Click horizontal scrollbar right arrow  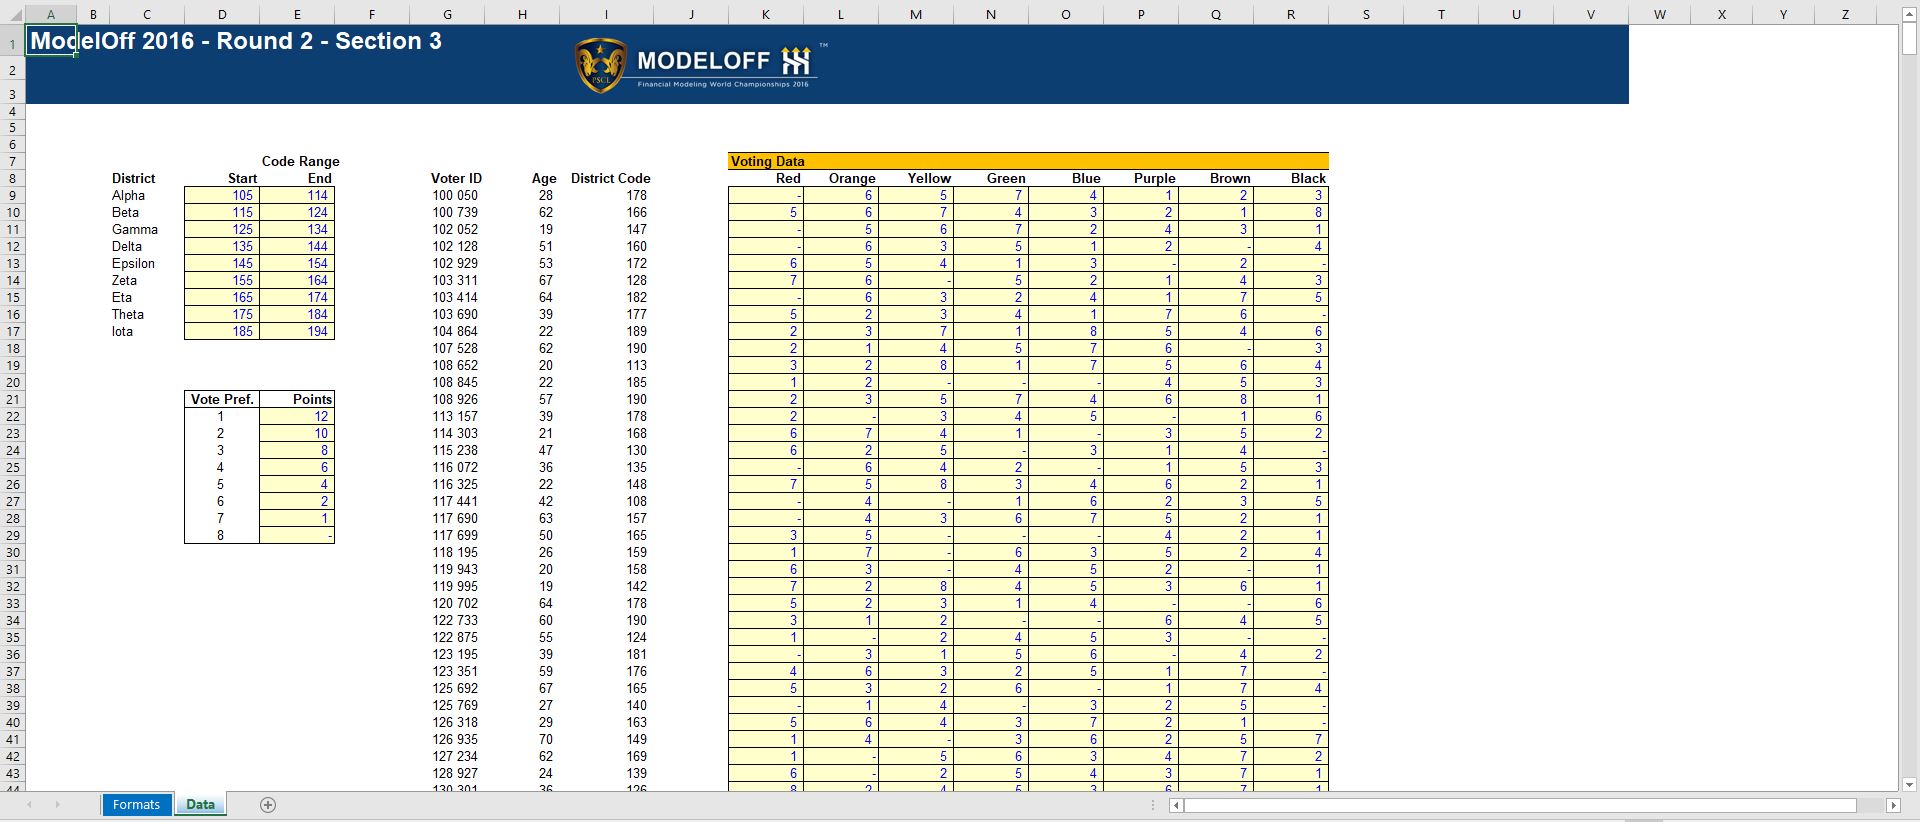(1893, 805)
